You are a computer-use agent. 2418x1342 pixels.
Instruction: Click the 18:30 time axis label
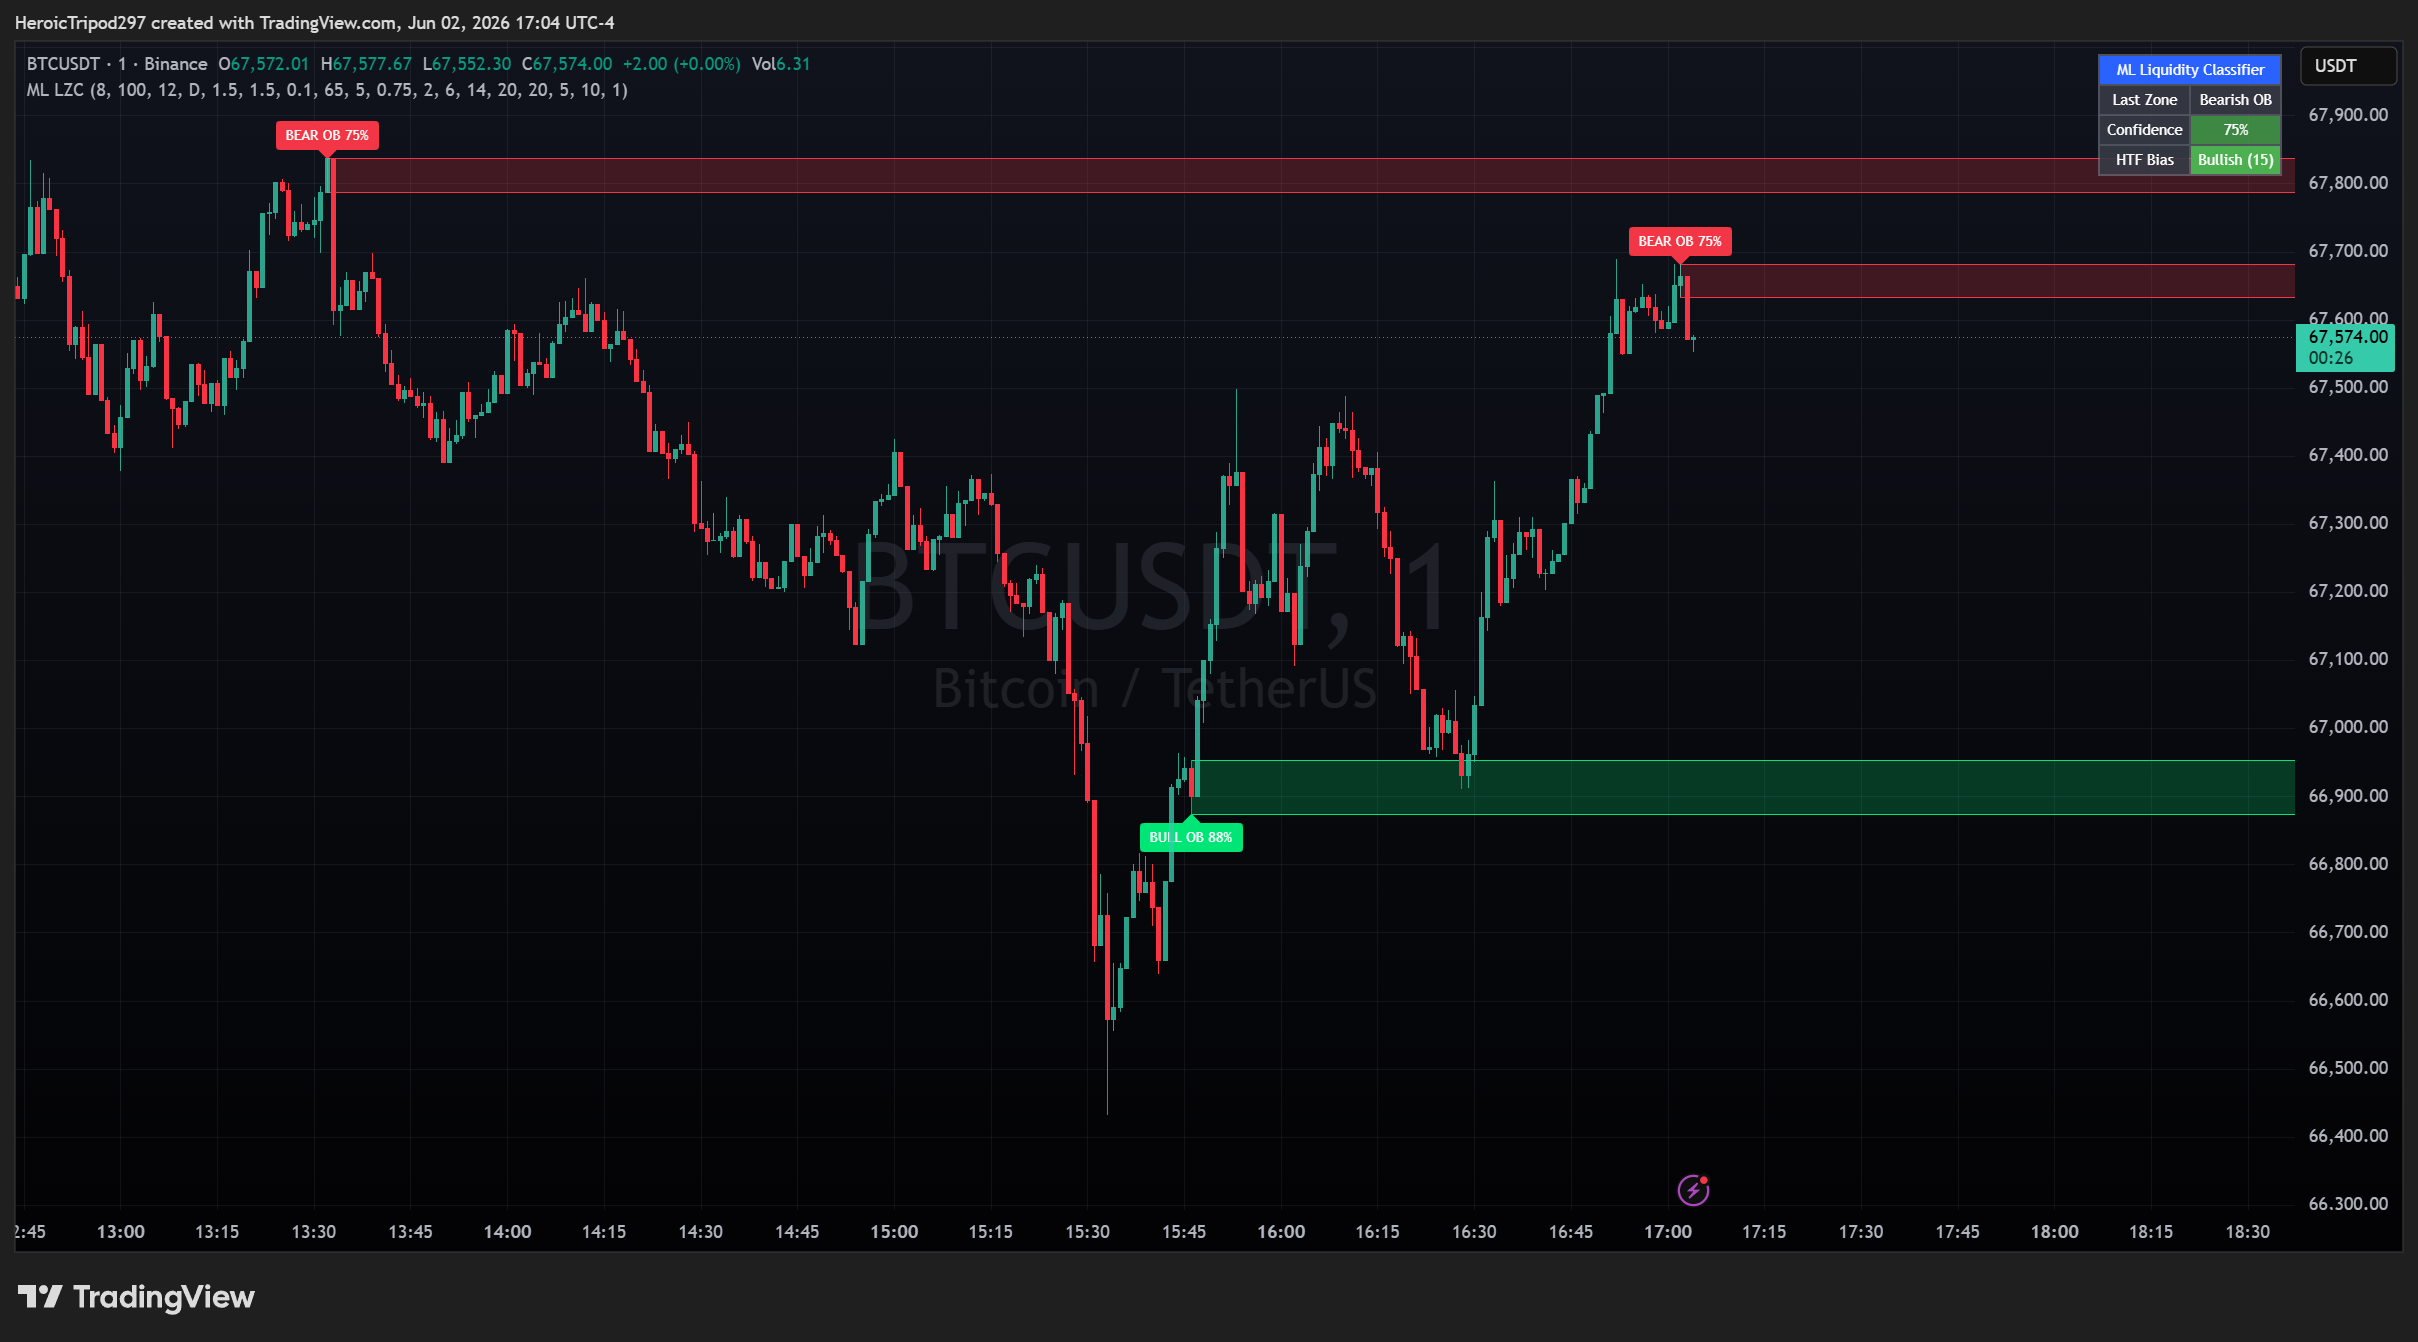2248,1232
